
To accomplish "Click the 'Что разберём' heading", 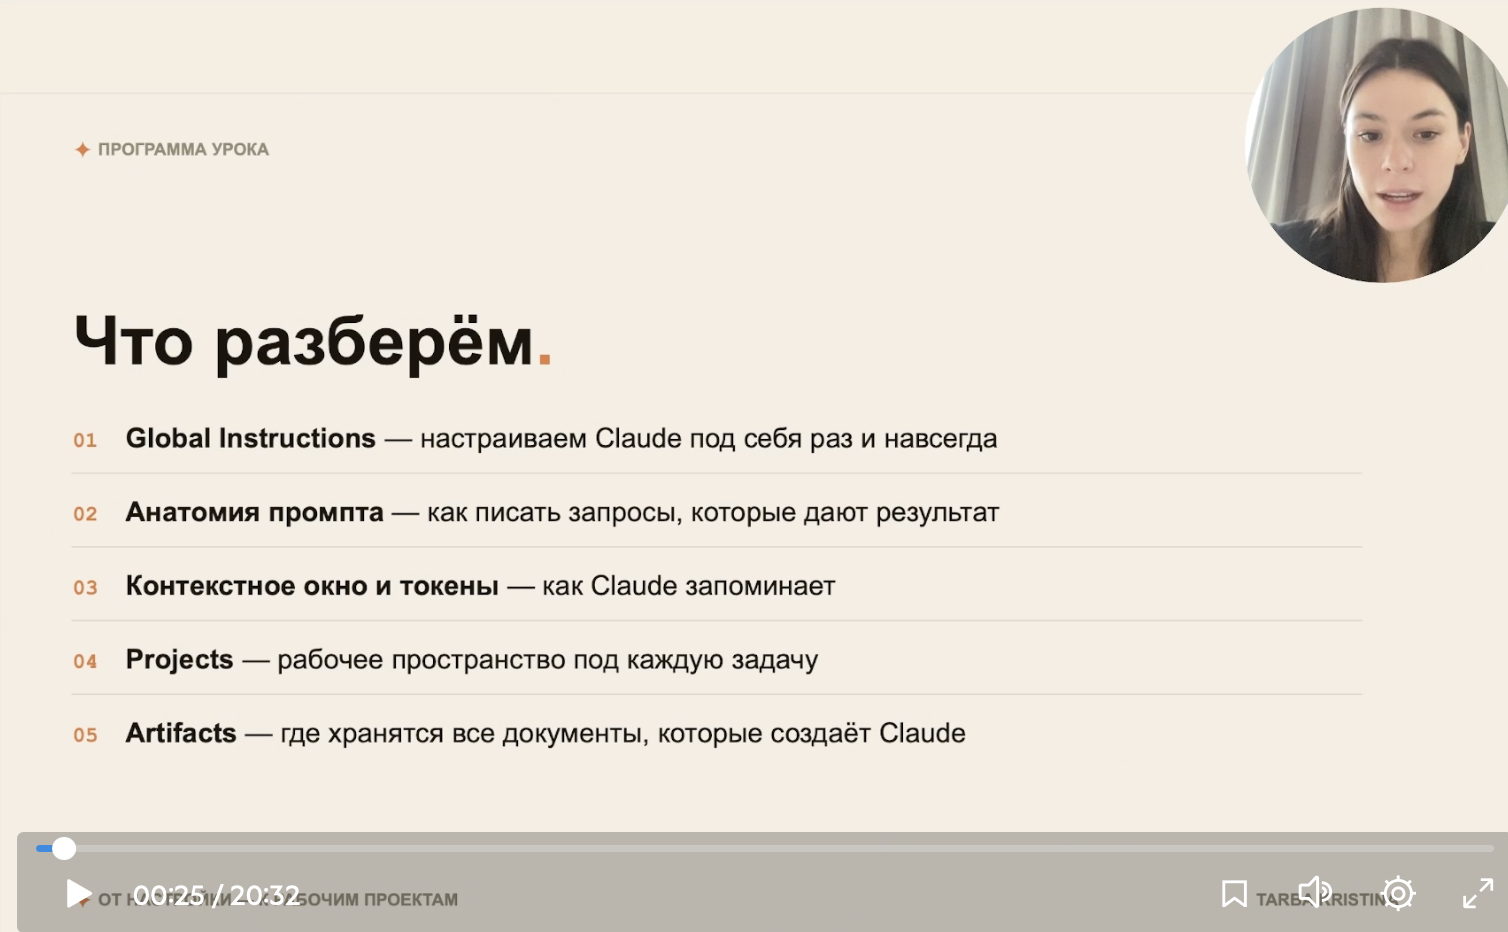I will (313, 342).
